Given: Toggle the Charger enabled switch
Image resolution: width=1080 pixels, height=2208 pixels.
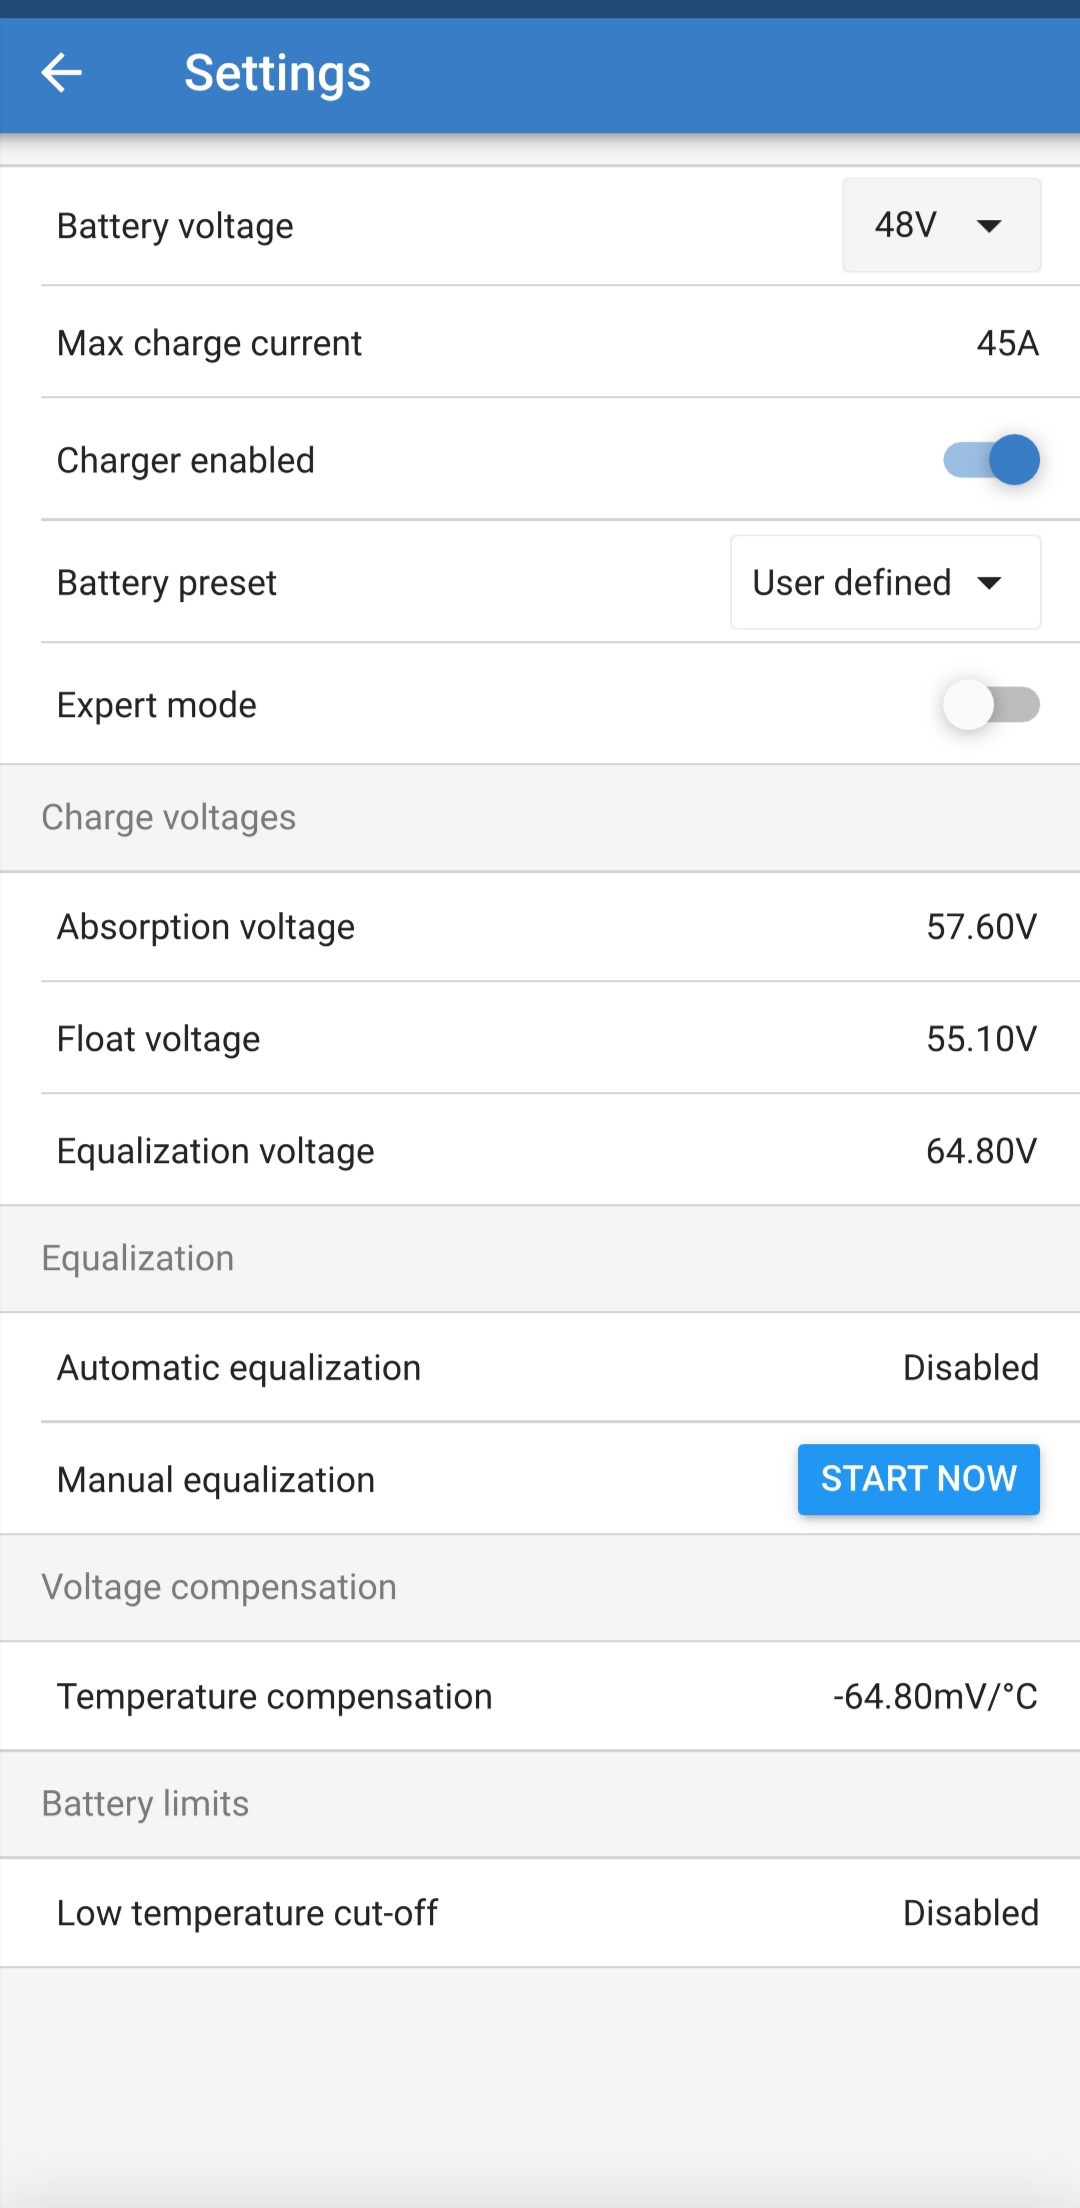Looking at the screenshot, I should [991, 460].
